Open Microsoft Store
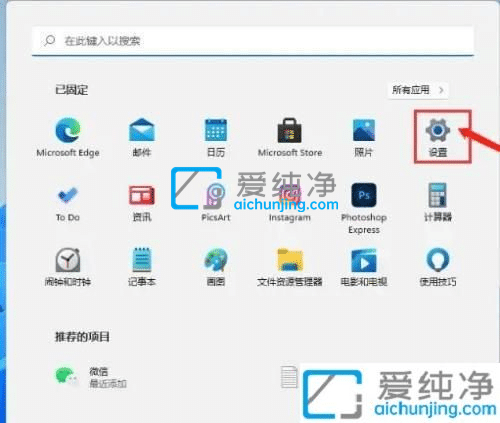This screenshot has width=500, height=423. pyautogui.click(x=290, y=137)
